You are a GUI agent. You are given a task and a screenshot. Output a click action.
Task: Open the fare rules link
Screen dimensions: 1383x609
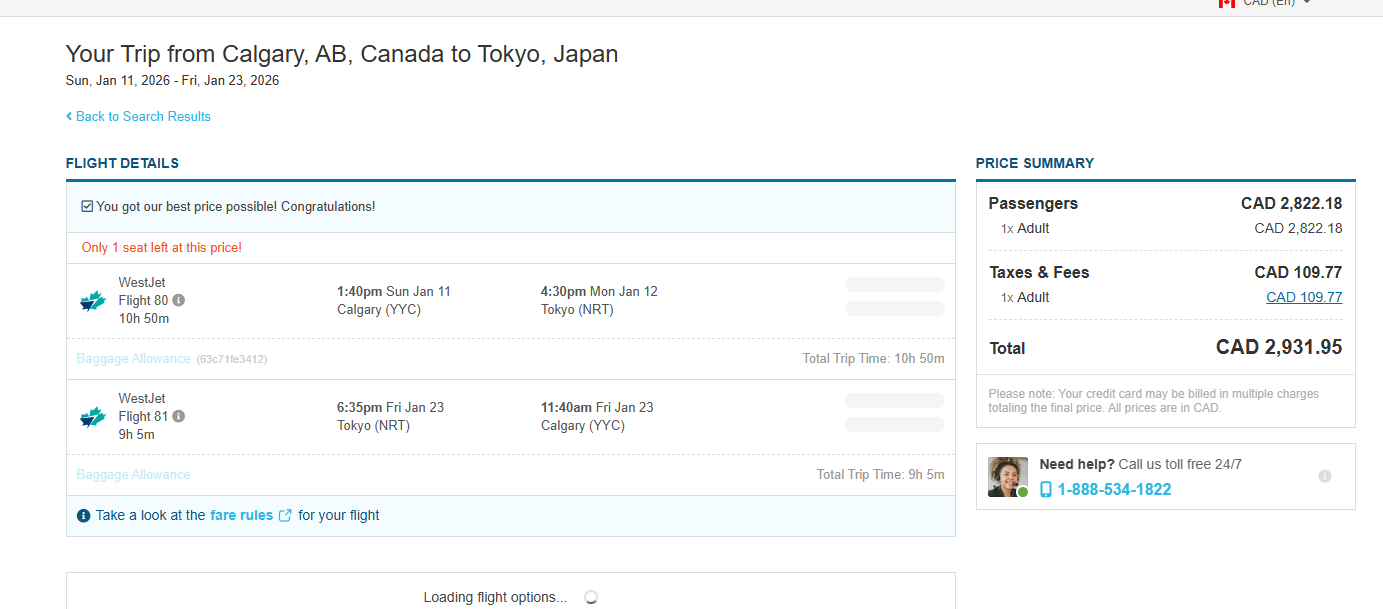241,516
